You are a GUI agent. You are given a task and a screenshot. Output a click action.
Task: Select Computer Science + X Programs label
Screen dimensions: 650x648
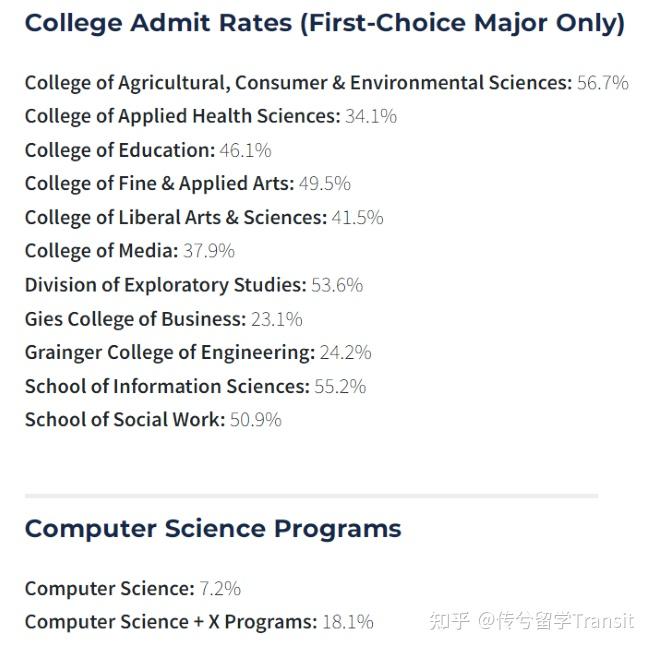point(170,622)
